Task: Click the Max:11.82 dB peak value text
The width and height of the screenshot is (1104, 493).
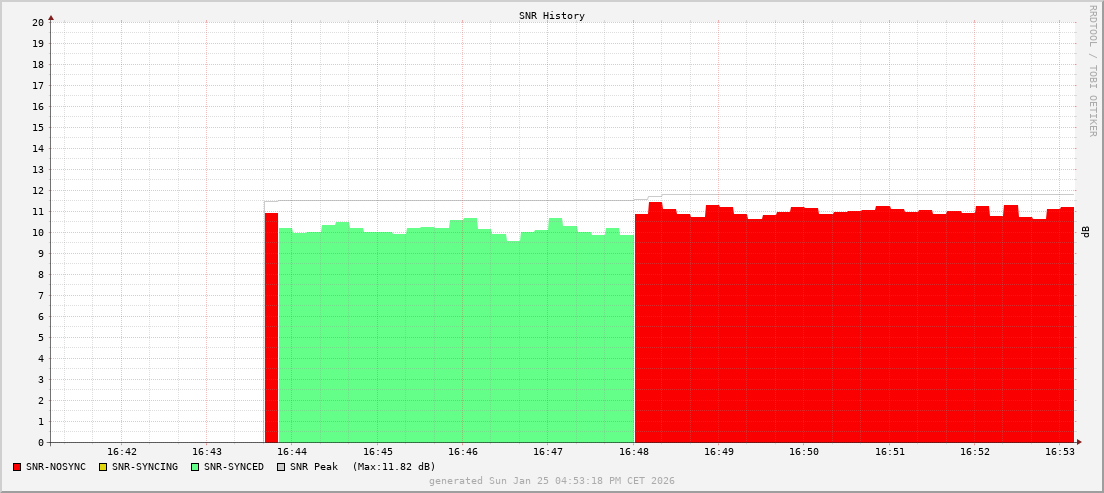Action: pyautogui.click(x=393, y=467)
